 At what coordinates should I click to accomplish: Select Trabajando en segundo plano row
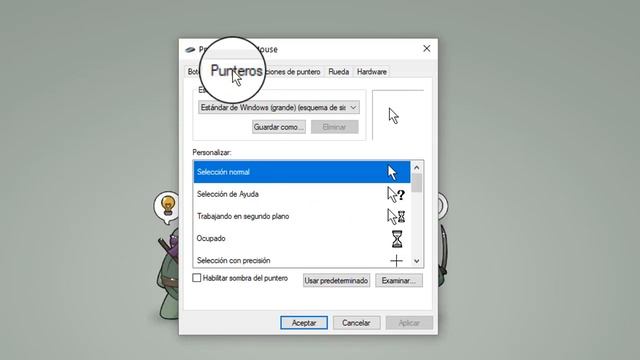point(302,216)
